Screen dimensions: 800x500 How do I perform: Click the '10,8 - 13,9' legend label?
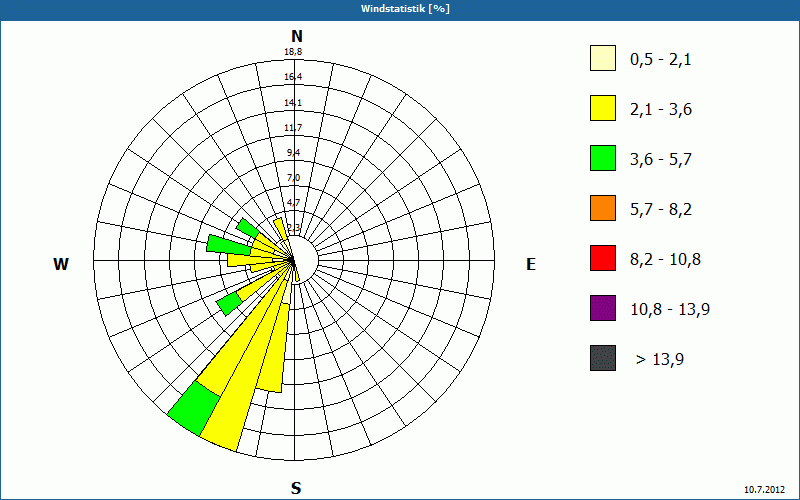click(x=670, y=310)
